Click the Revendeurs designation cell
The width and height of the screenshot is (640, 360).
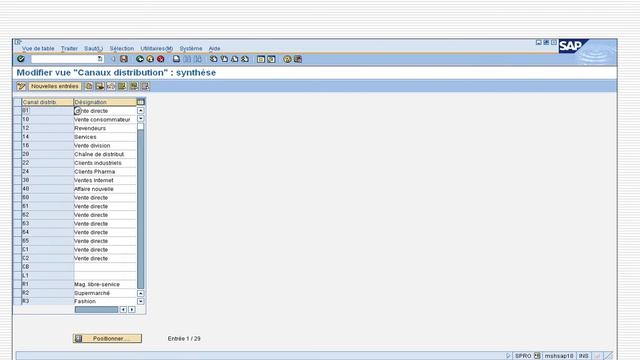click(x=105, y=128)
